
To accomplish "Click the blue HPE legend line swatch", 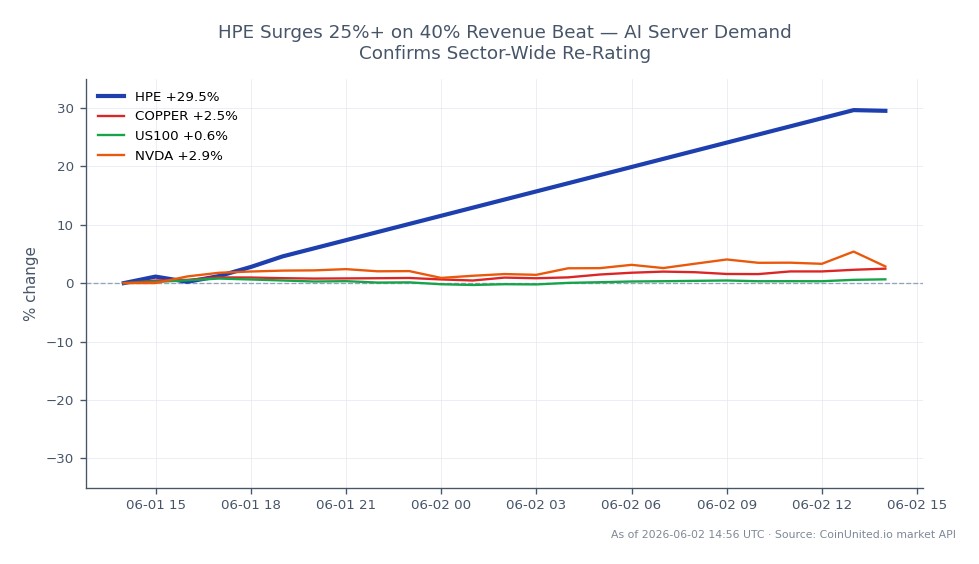I will pyautogui.click(x=111, y=96).
